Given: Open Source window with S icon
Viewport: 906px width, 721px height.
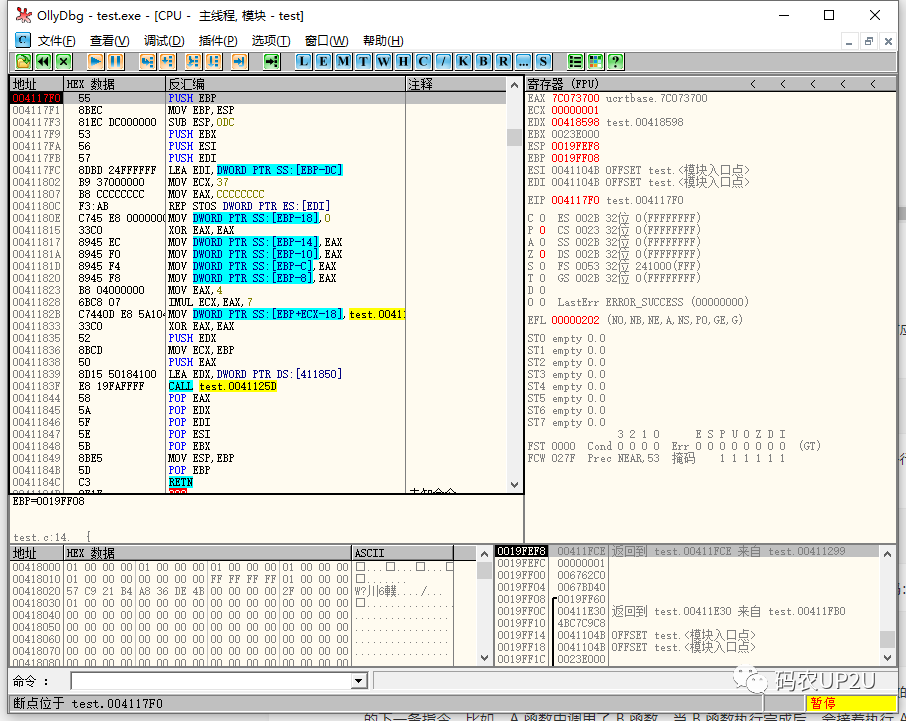Looking at the screenshot, I should point(543,61).
